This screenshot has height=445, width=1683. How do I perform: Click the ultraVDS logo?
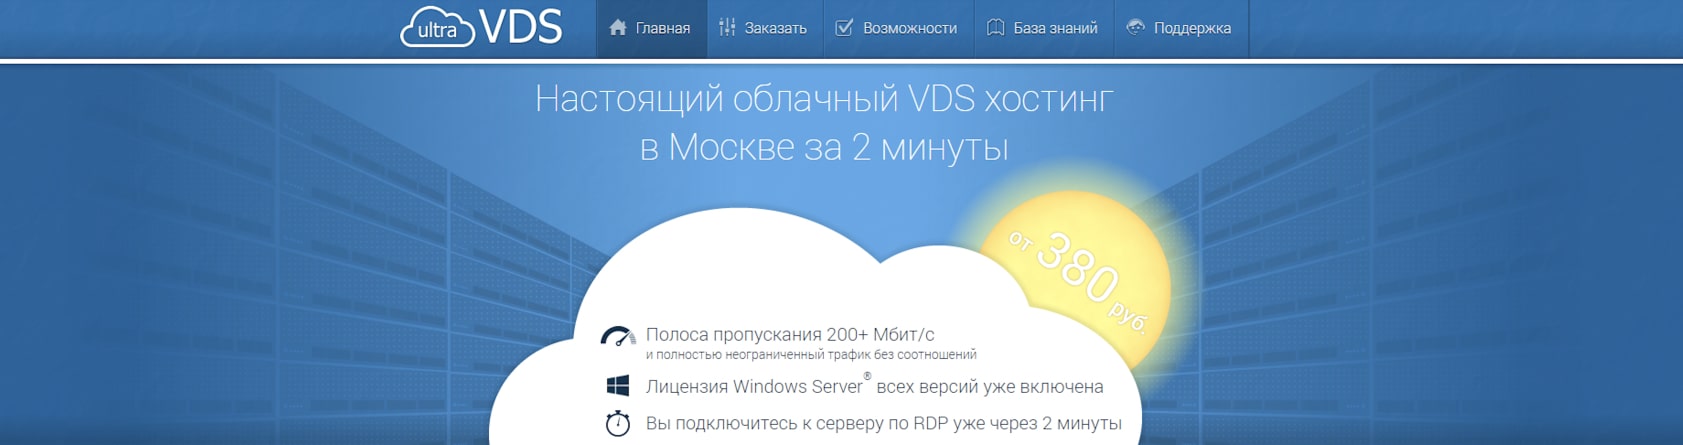[x=481, y=27]
